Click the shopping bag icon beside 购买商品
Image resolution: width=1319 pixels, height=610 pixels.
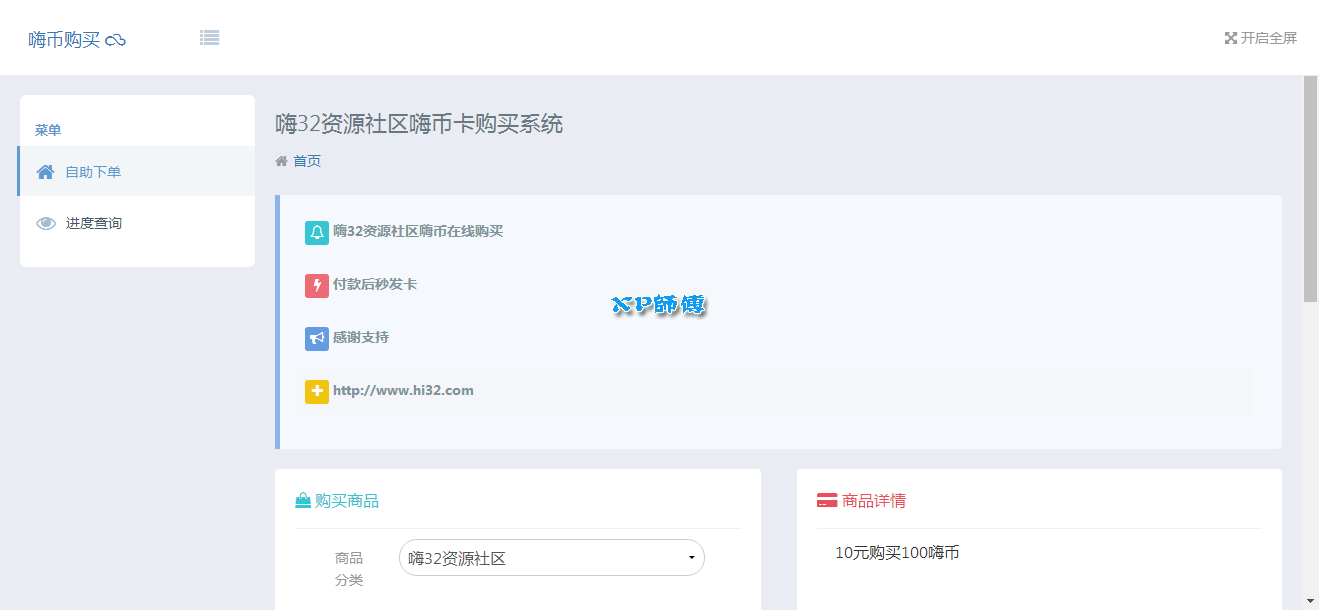[303, 501]
